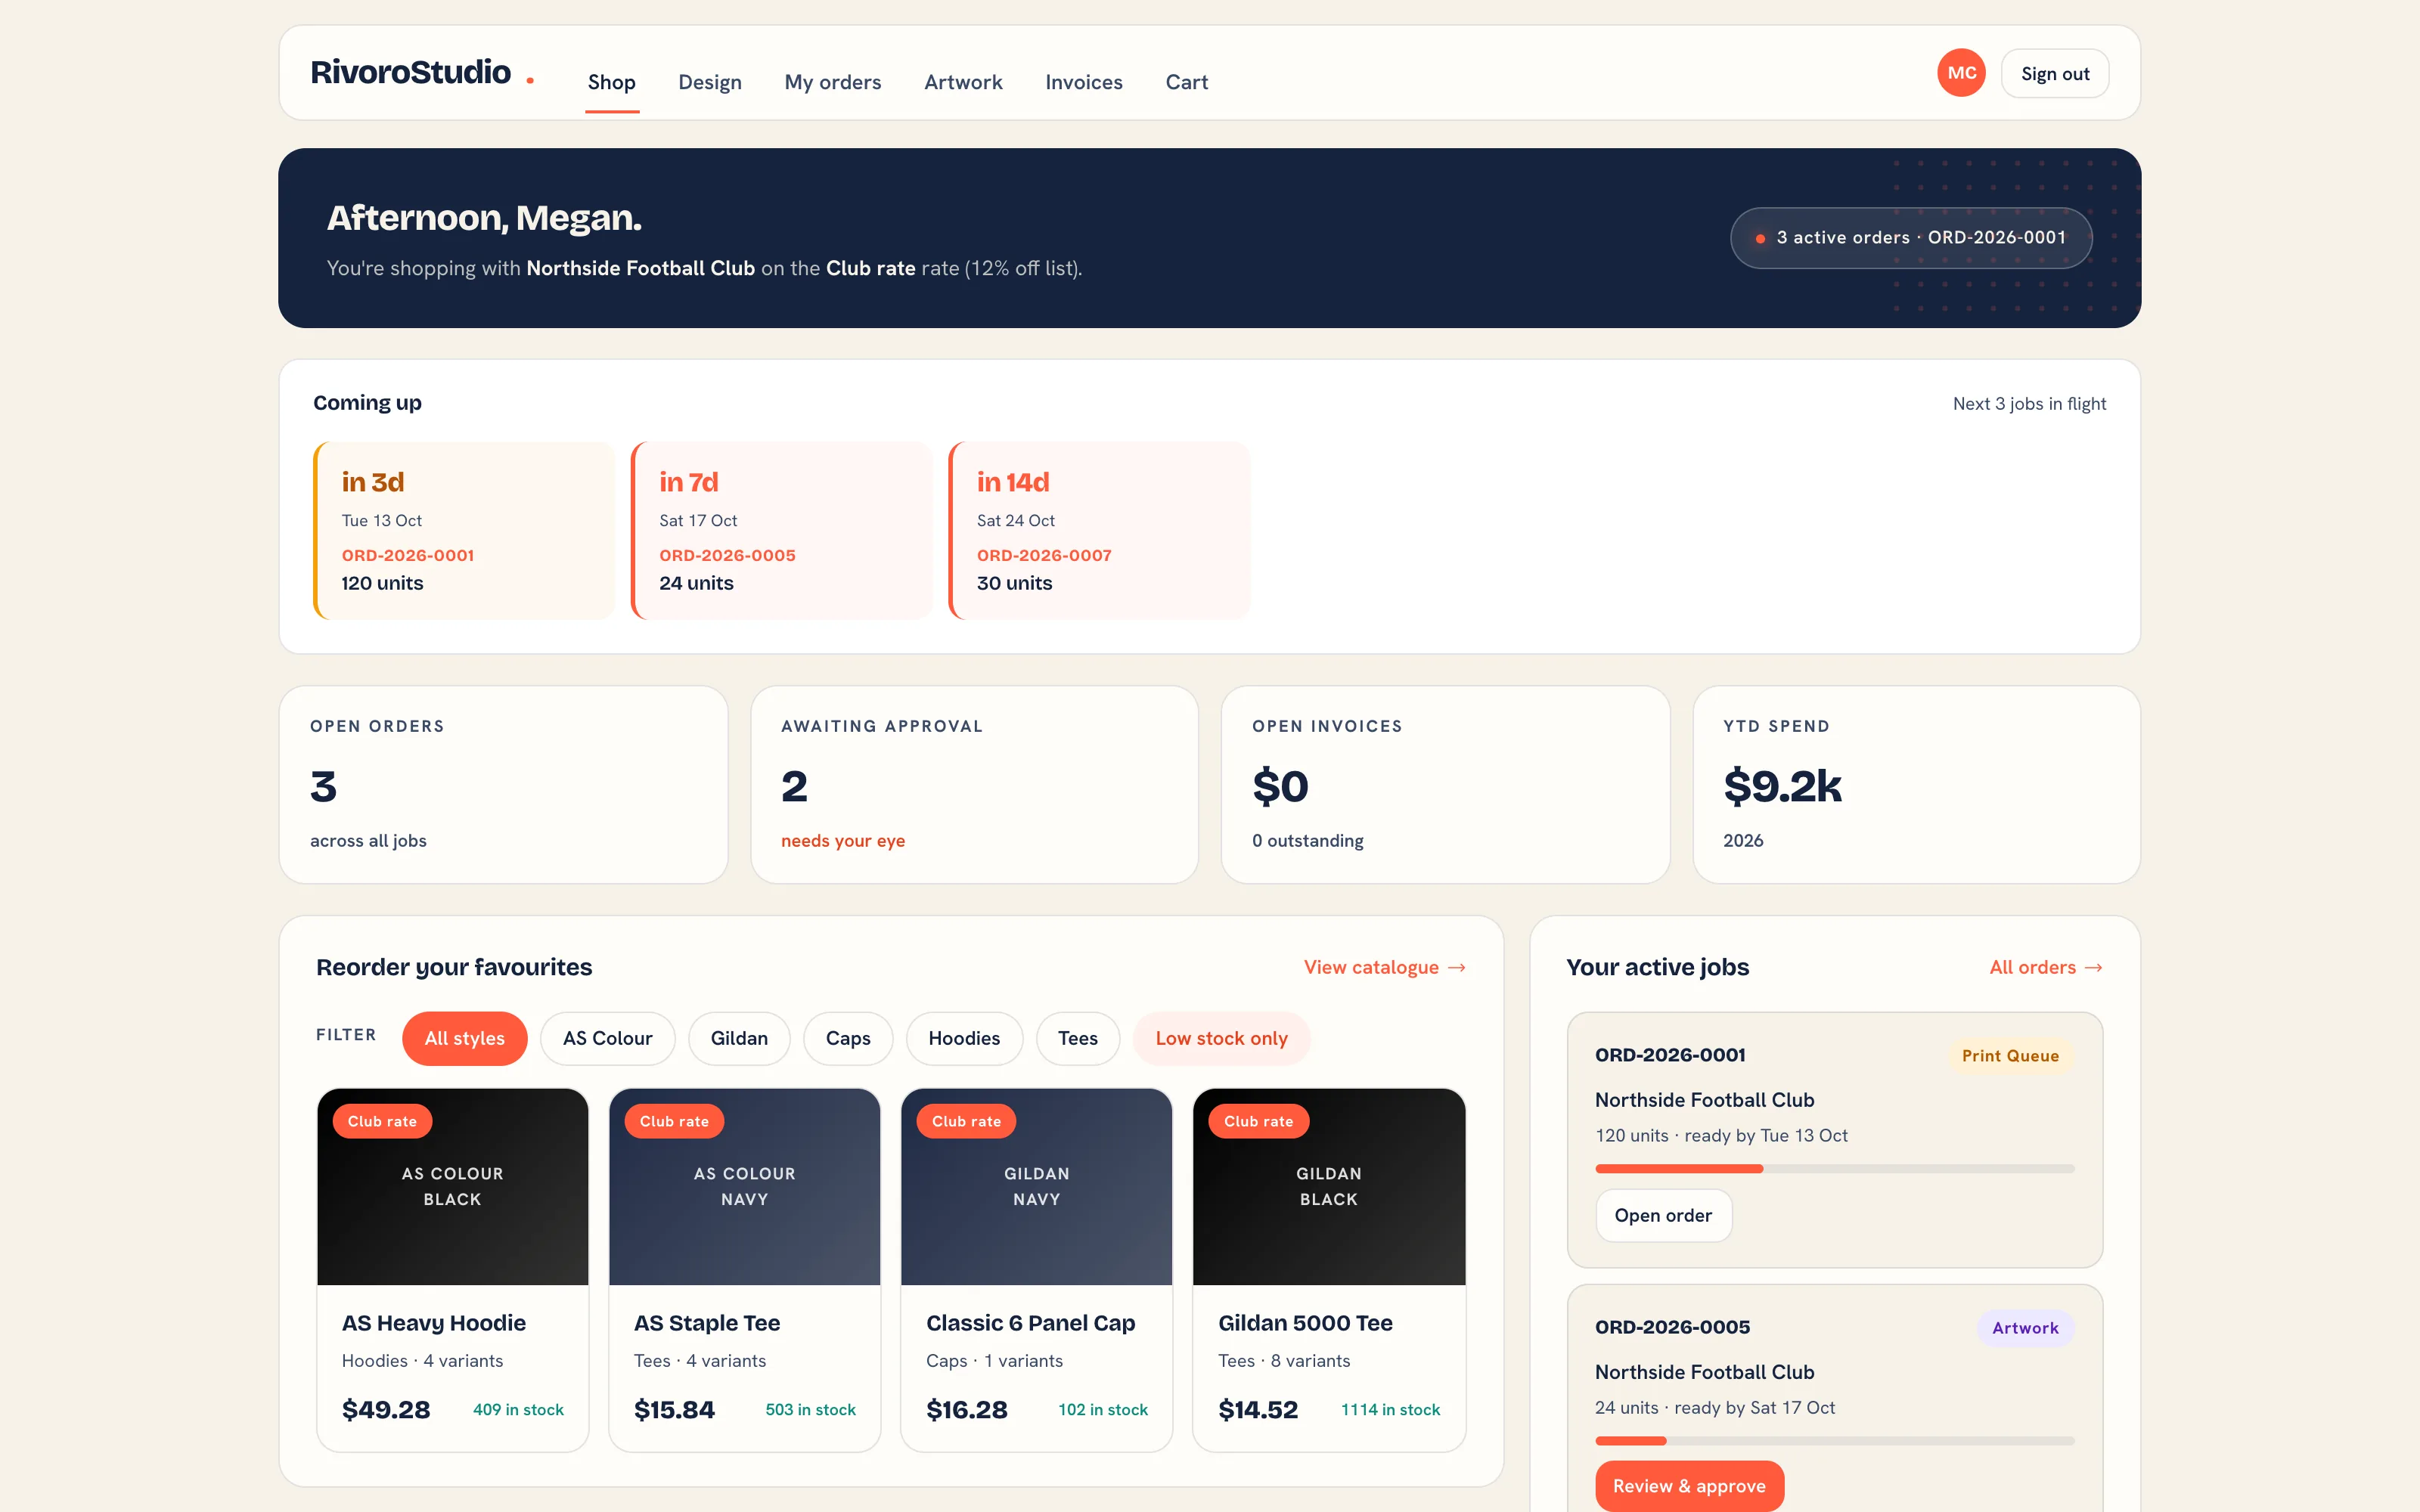
Task: Filter favourites by Gildan
Action: pos(739,1038)
